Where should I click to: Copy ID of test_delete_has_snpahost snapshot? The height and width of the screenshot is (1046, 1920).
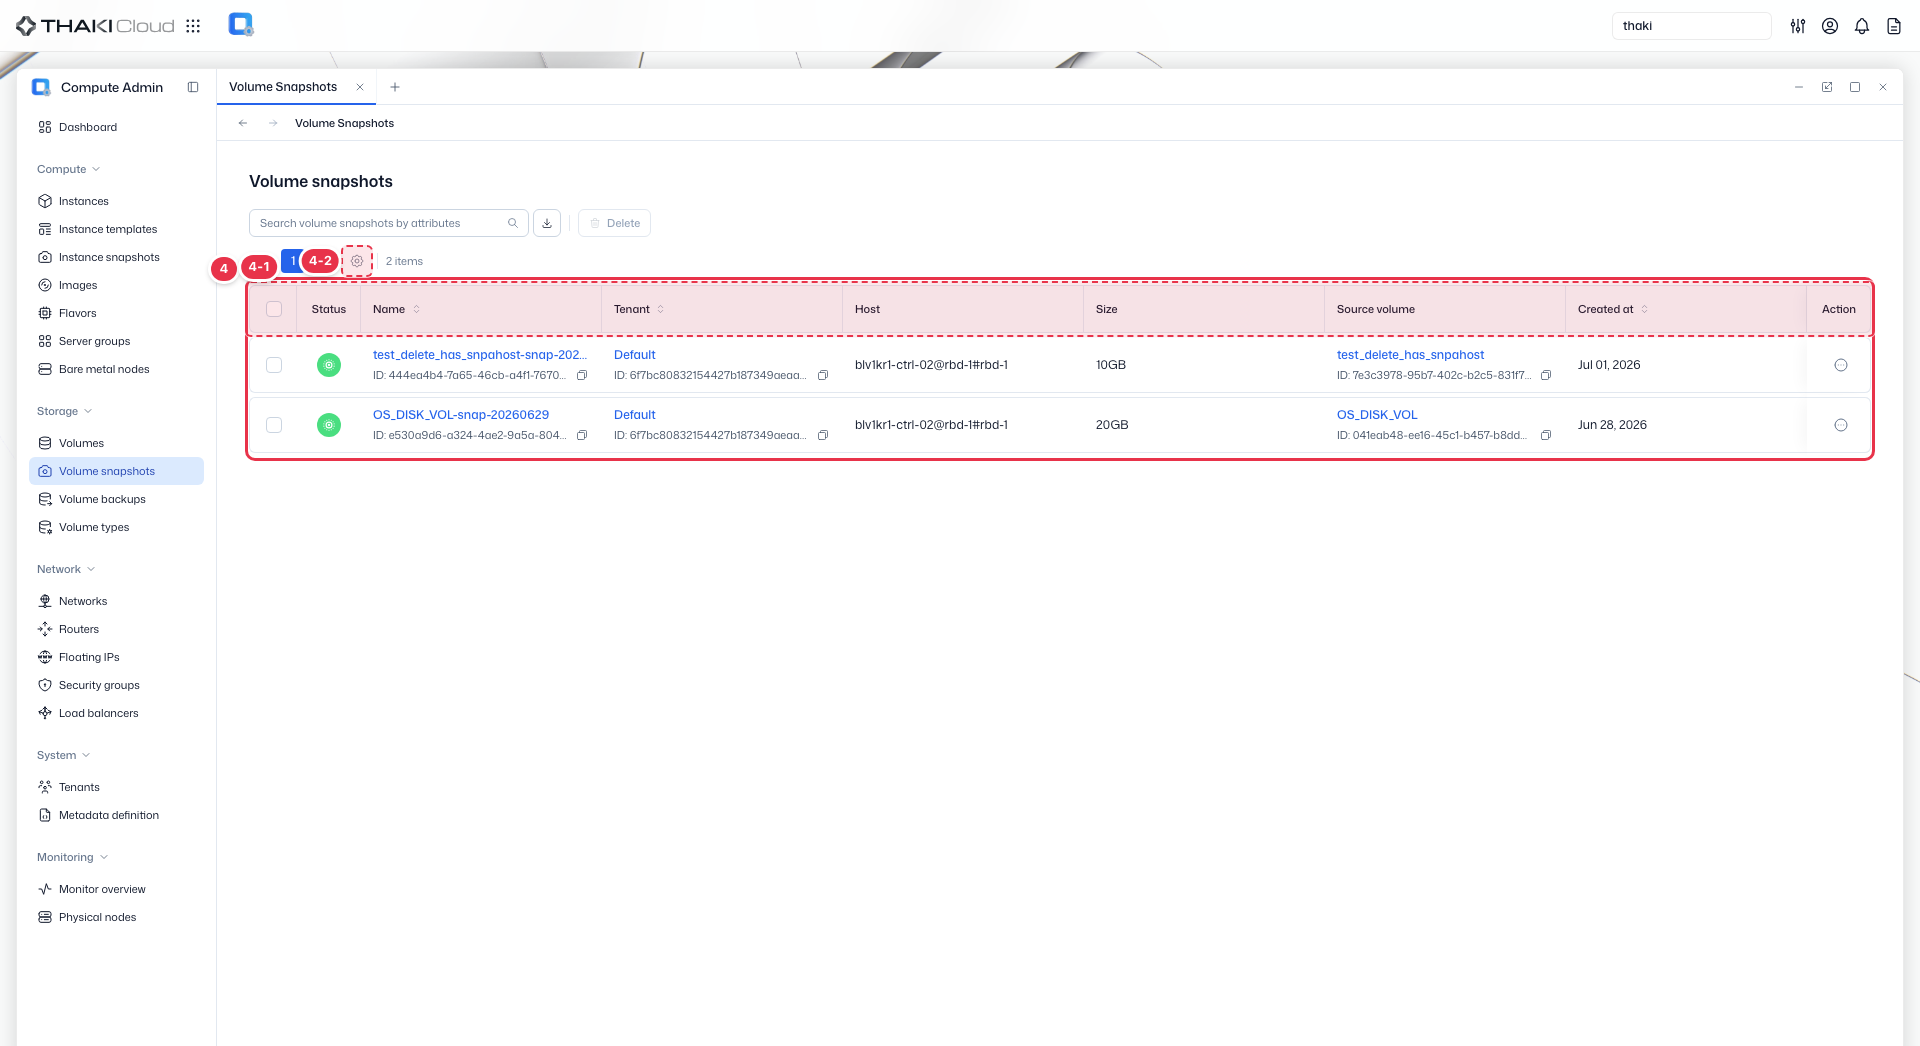click(582, 375)
